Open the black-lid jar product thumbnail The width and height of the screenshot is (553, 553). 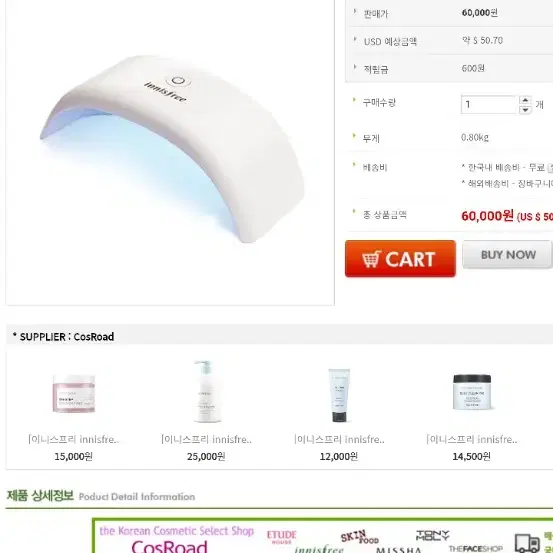pyautogui.click(x=472, y=392)
